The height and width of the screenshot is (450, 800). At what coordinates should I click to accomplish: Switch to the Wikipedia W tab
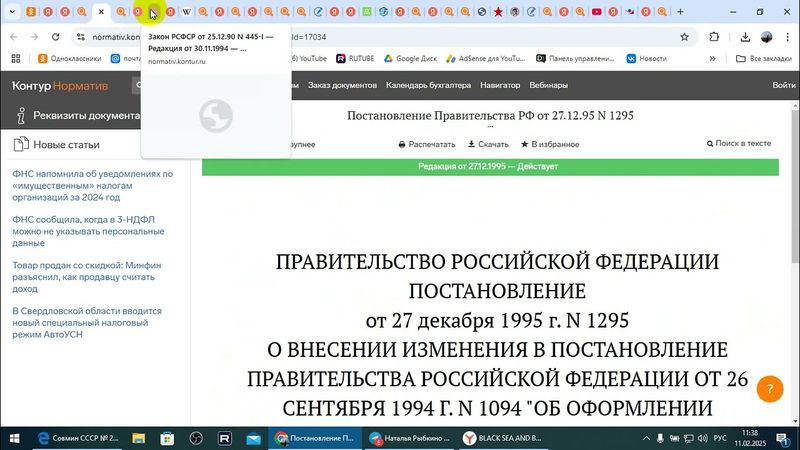(187, 11)
